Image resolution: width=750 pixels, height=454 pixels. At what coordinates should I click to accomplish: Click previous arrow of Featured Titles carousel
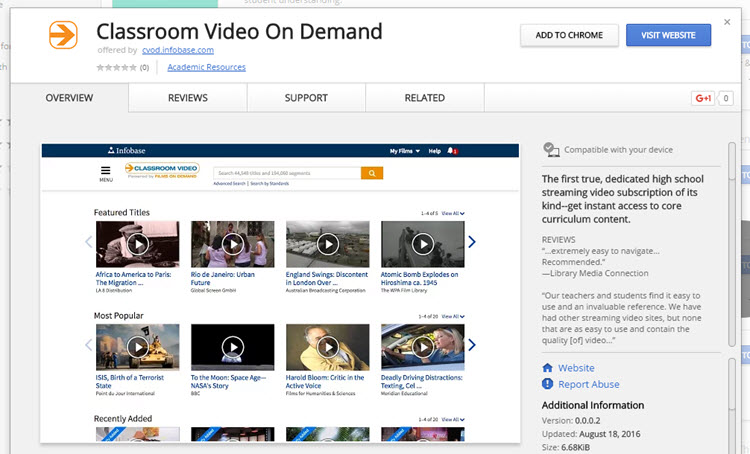(x=88, y=242)
